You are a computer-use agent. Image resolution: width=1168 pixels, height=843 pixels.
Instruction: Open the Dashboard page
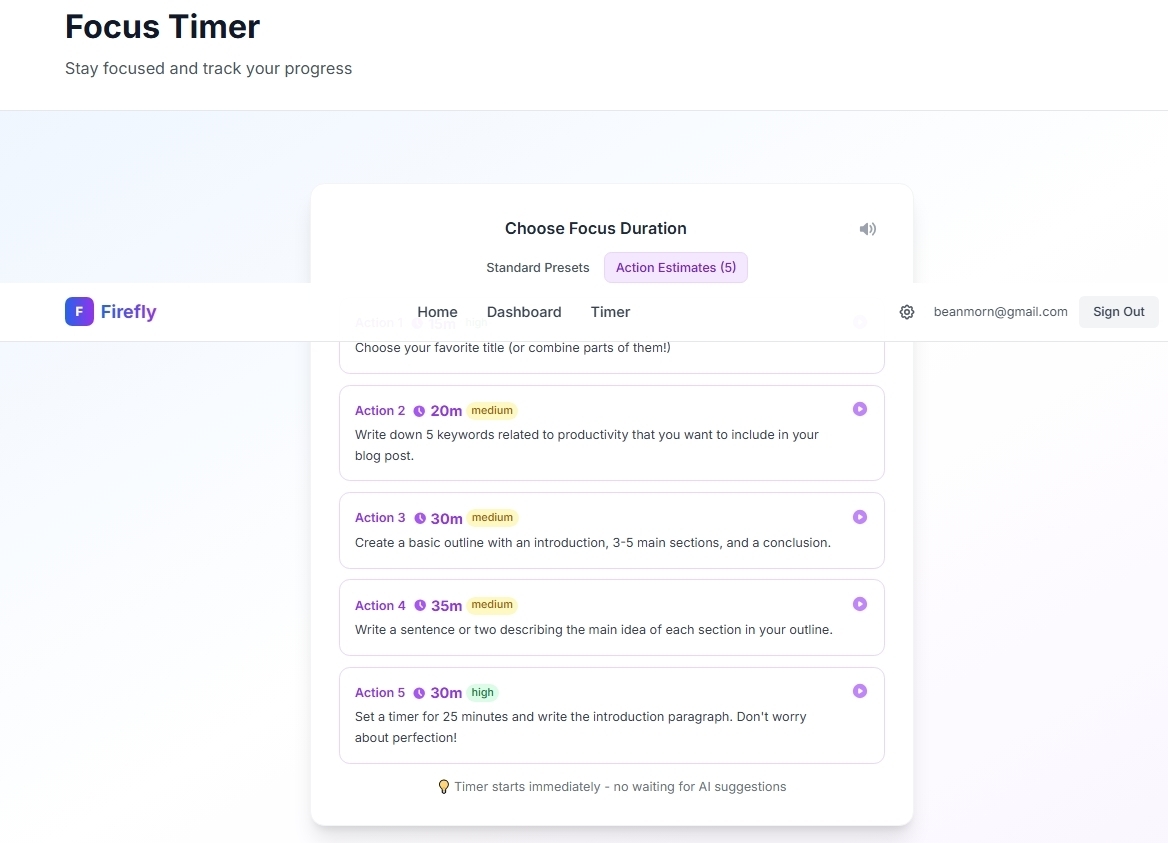(524, 311)
